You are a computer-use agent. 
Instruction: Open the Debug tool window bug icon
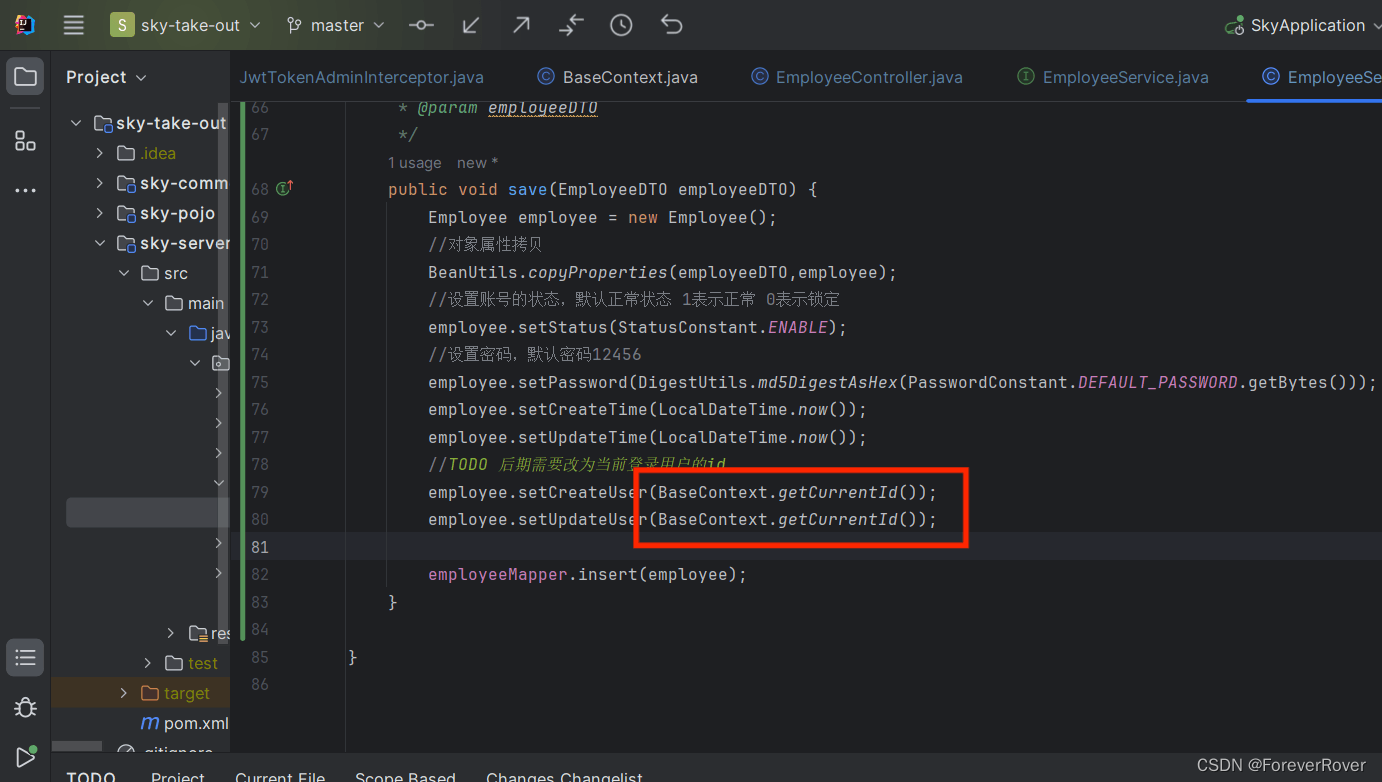coord(25,707)
